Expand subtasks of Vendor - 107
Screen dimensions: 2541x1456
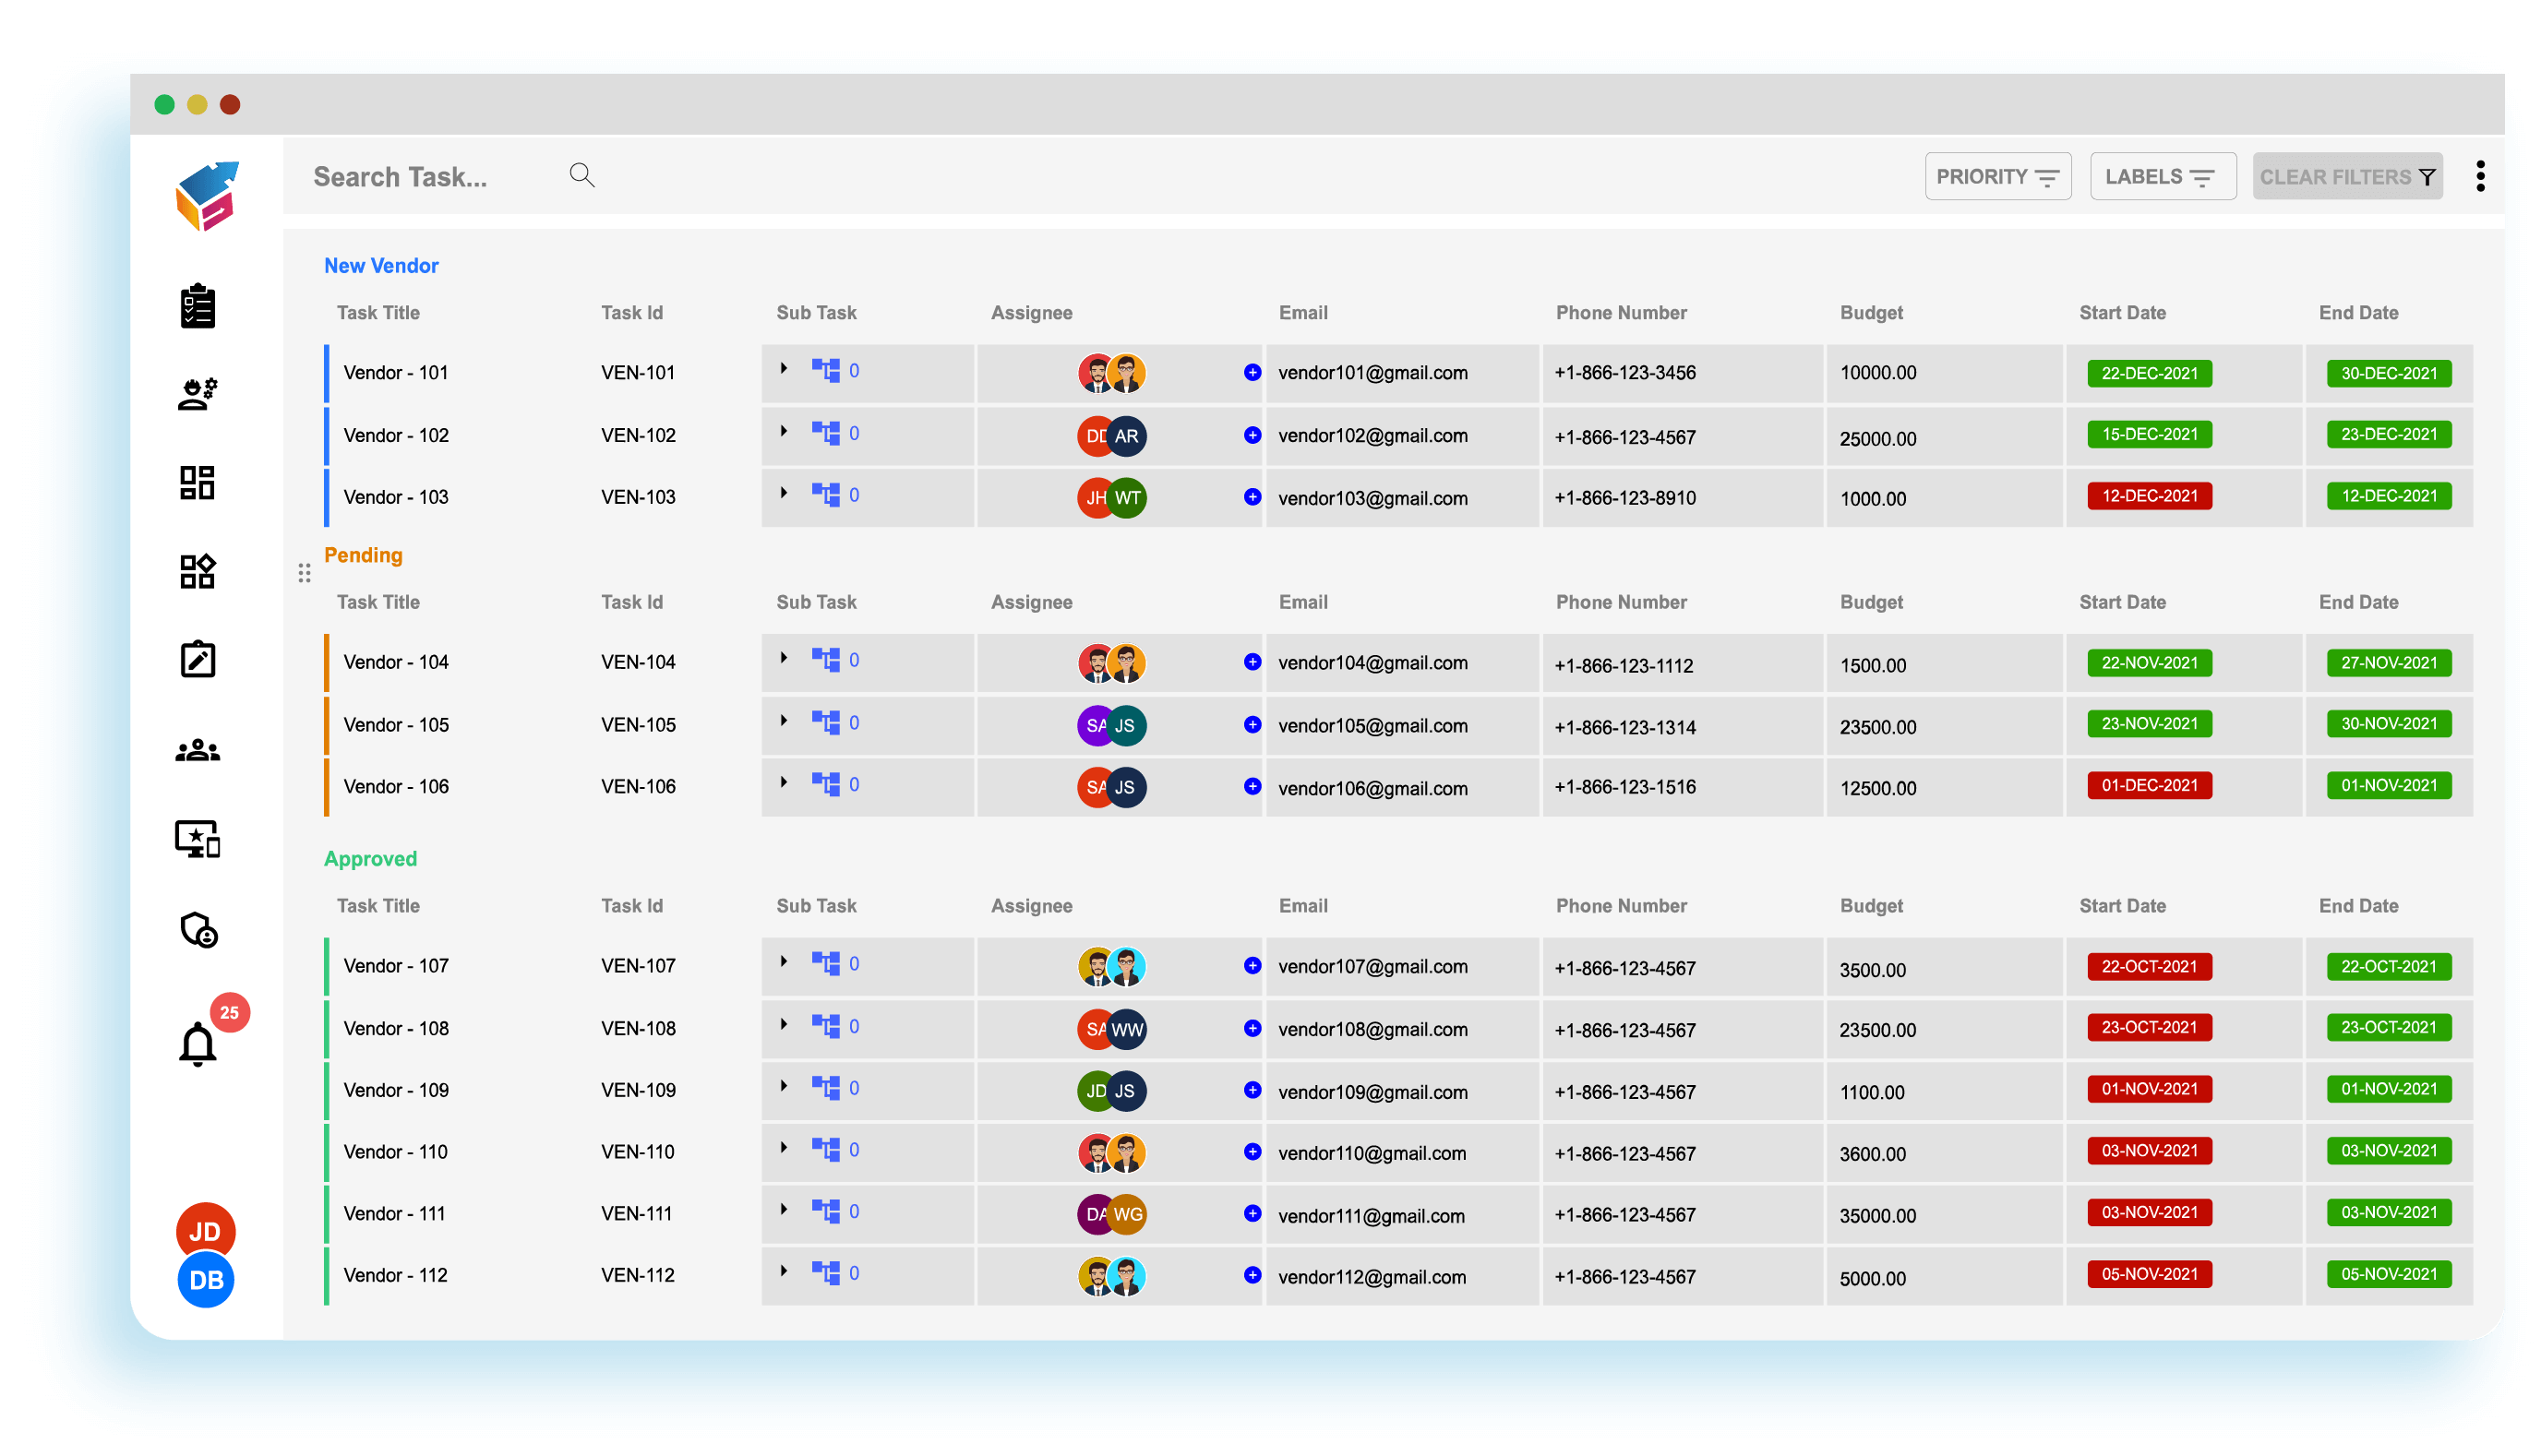coord(784,962)
